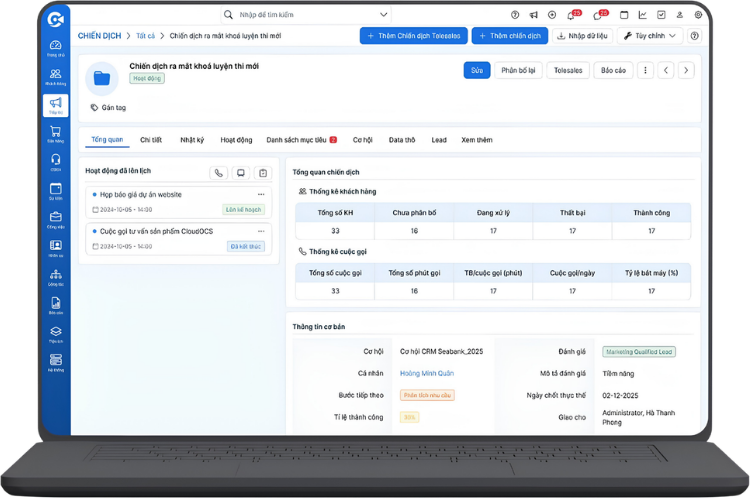Open the Bán hàng shopping cart icon
The height and width of the screenshot is (500, 750).
(x=55, y=132)
